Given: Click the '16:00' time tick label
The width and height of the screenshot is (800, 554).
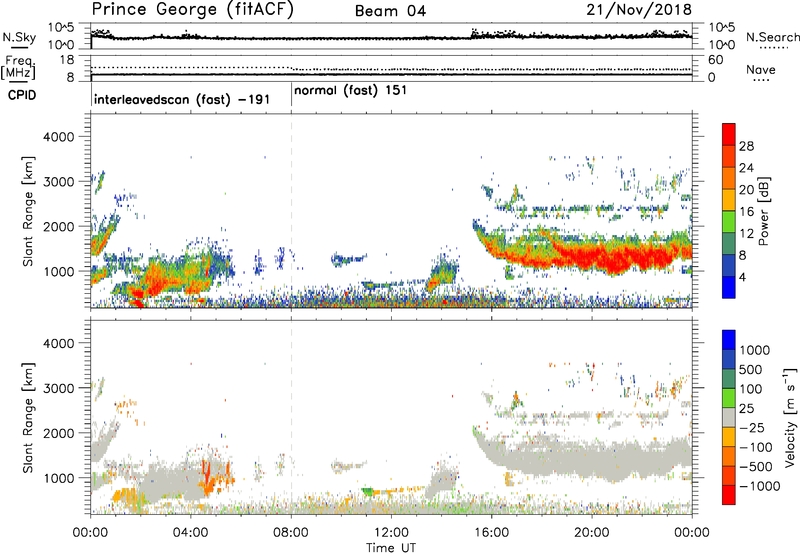Looking at the screenshot, I should (x=491, y=533).
